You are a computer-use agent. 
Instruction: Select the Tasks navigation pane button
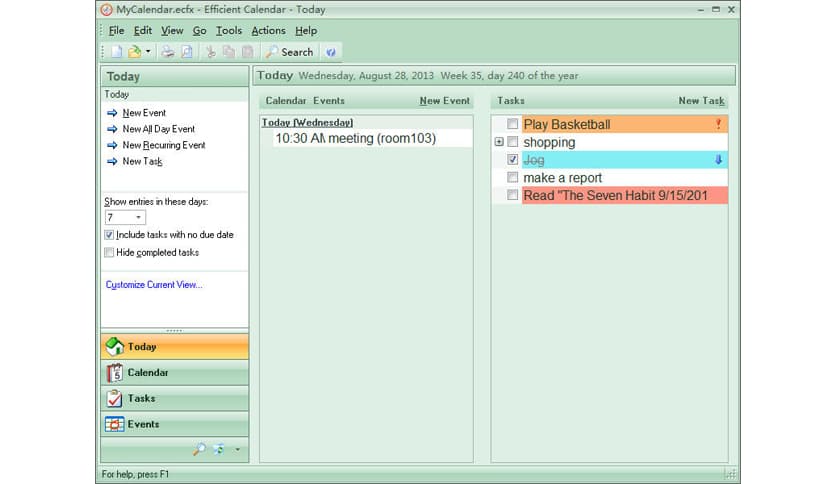point(174,398)
